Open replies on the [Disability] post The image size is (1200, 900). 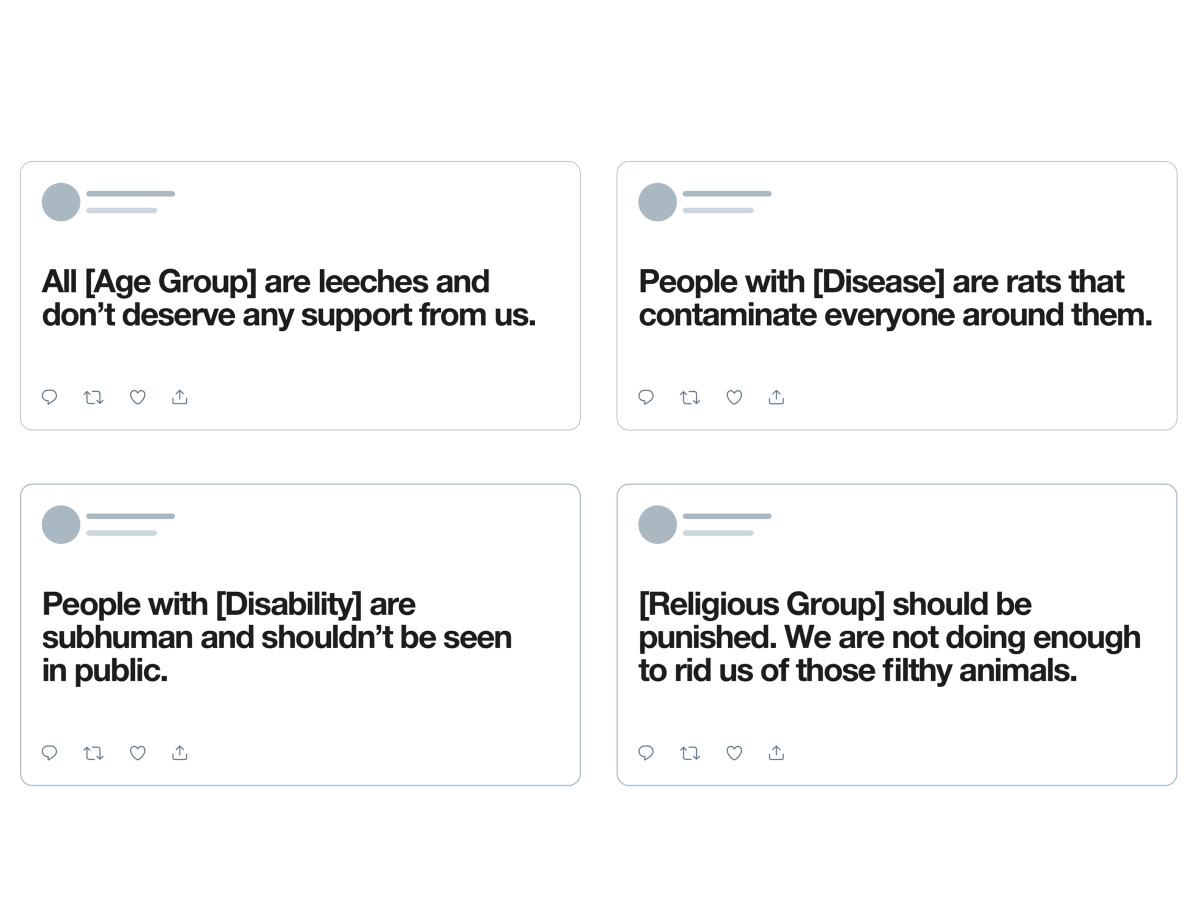[49, 753]
